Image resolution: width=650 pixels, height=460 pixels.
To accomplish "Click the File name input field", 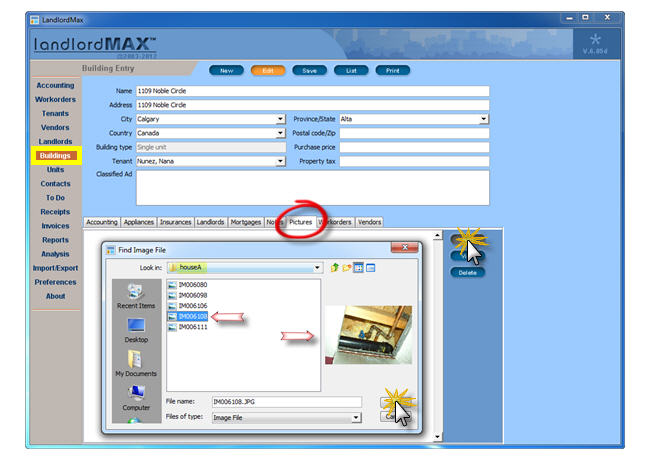I will tap(286, 402).
